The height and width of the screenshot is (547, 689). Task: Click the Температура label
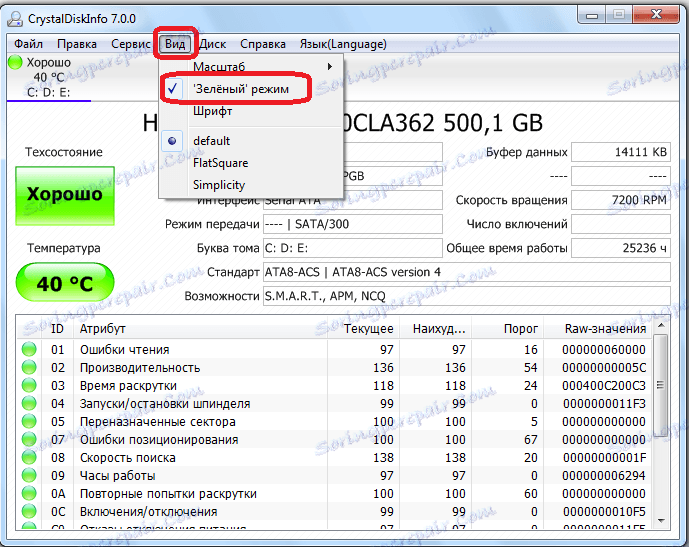(64, 248)
